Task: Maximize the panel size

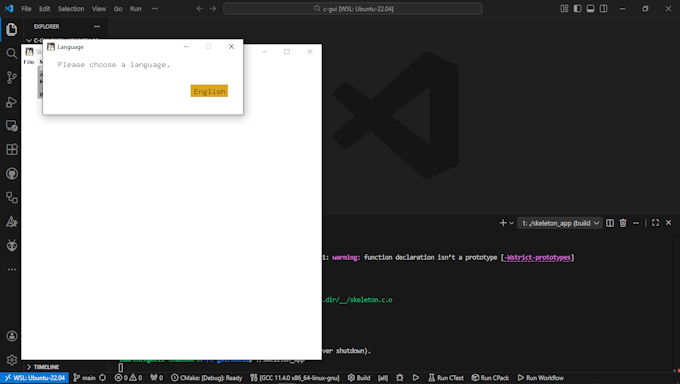Action: click(655, 223)
